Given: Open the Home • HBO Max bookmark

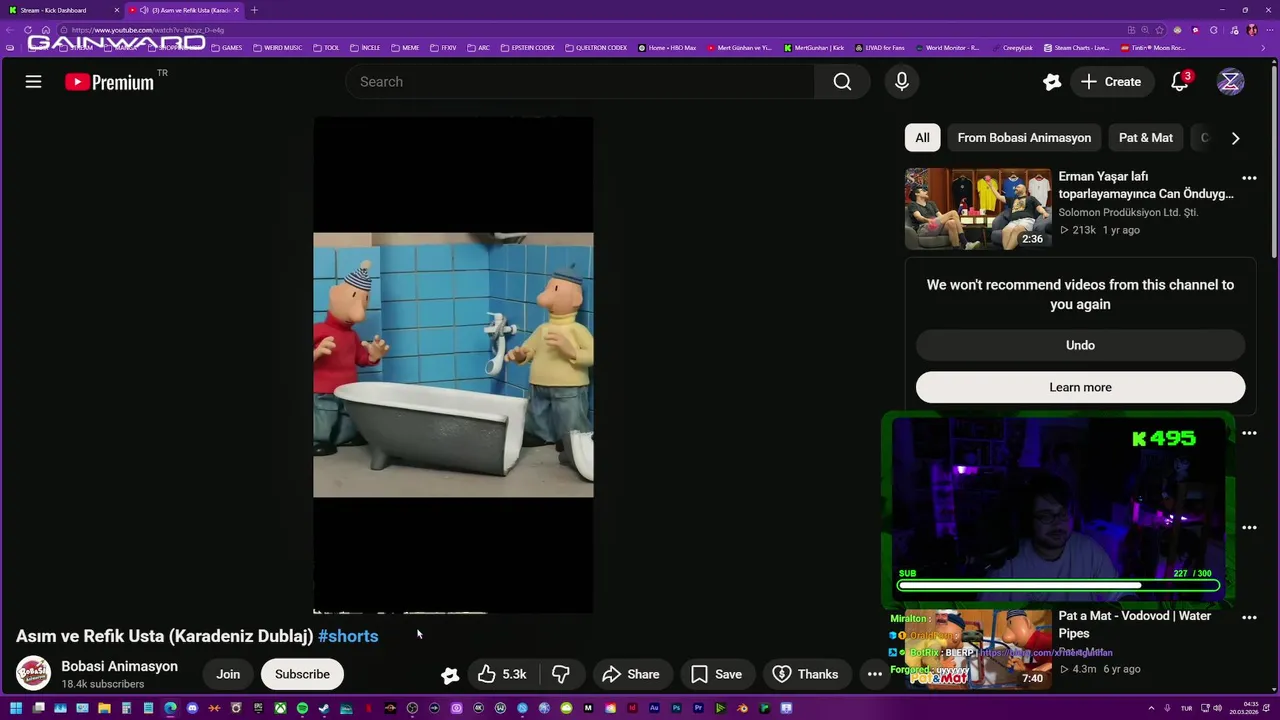Looking at the screenshot, I should coord(667,48).
